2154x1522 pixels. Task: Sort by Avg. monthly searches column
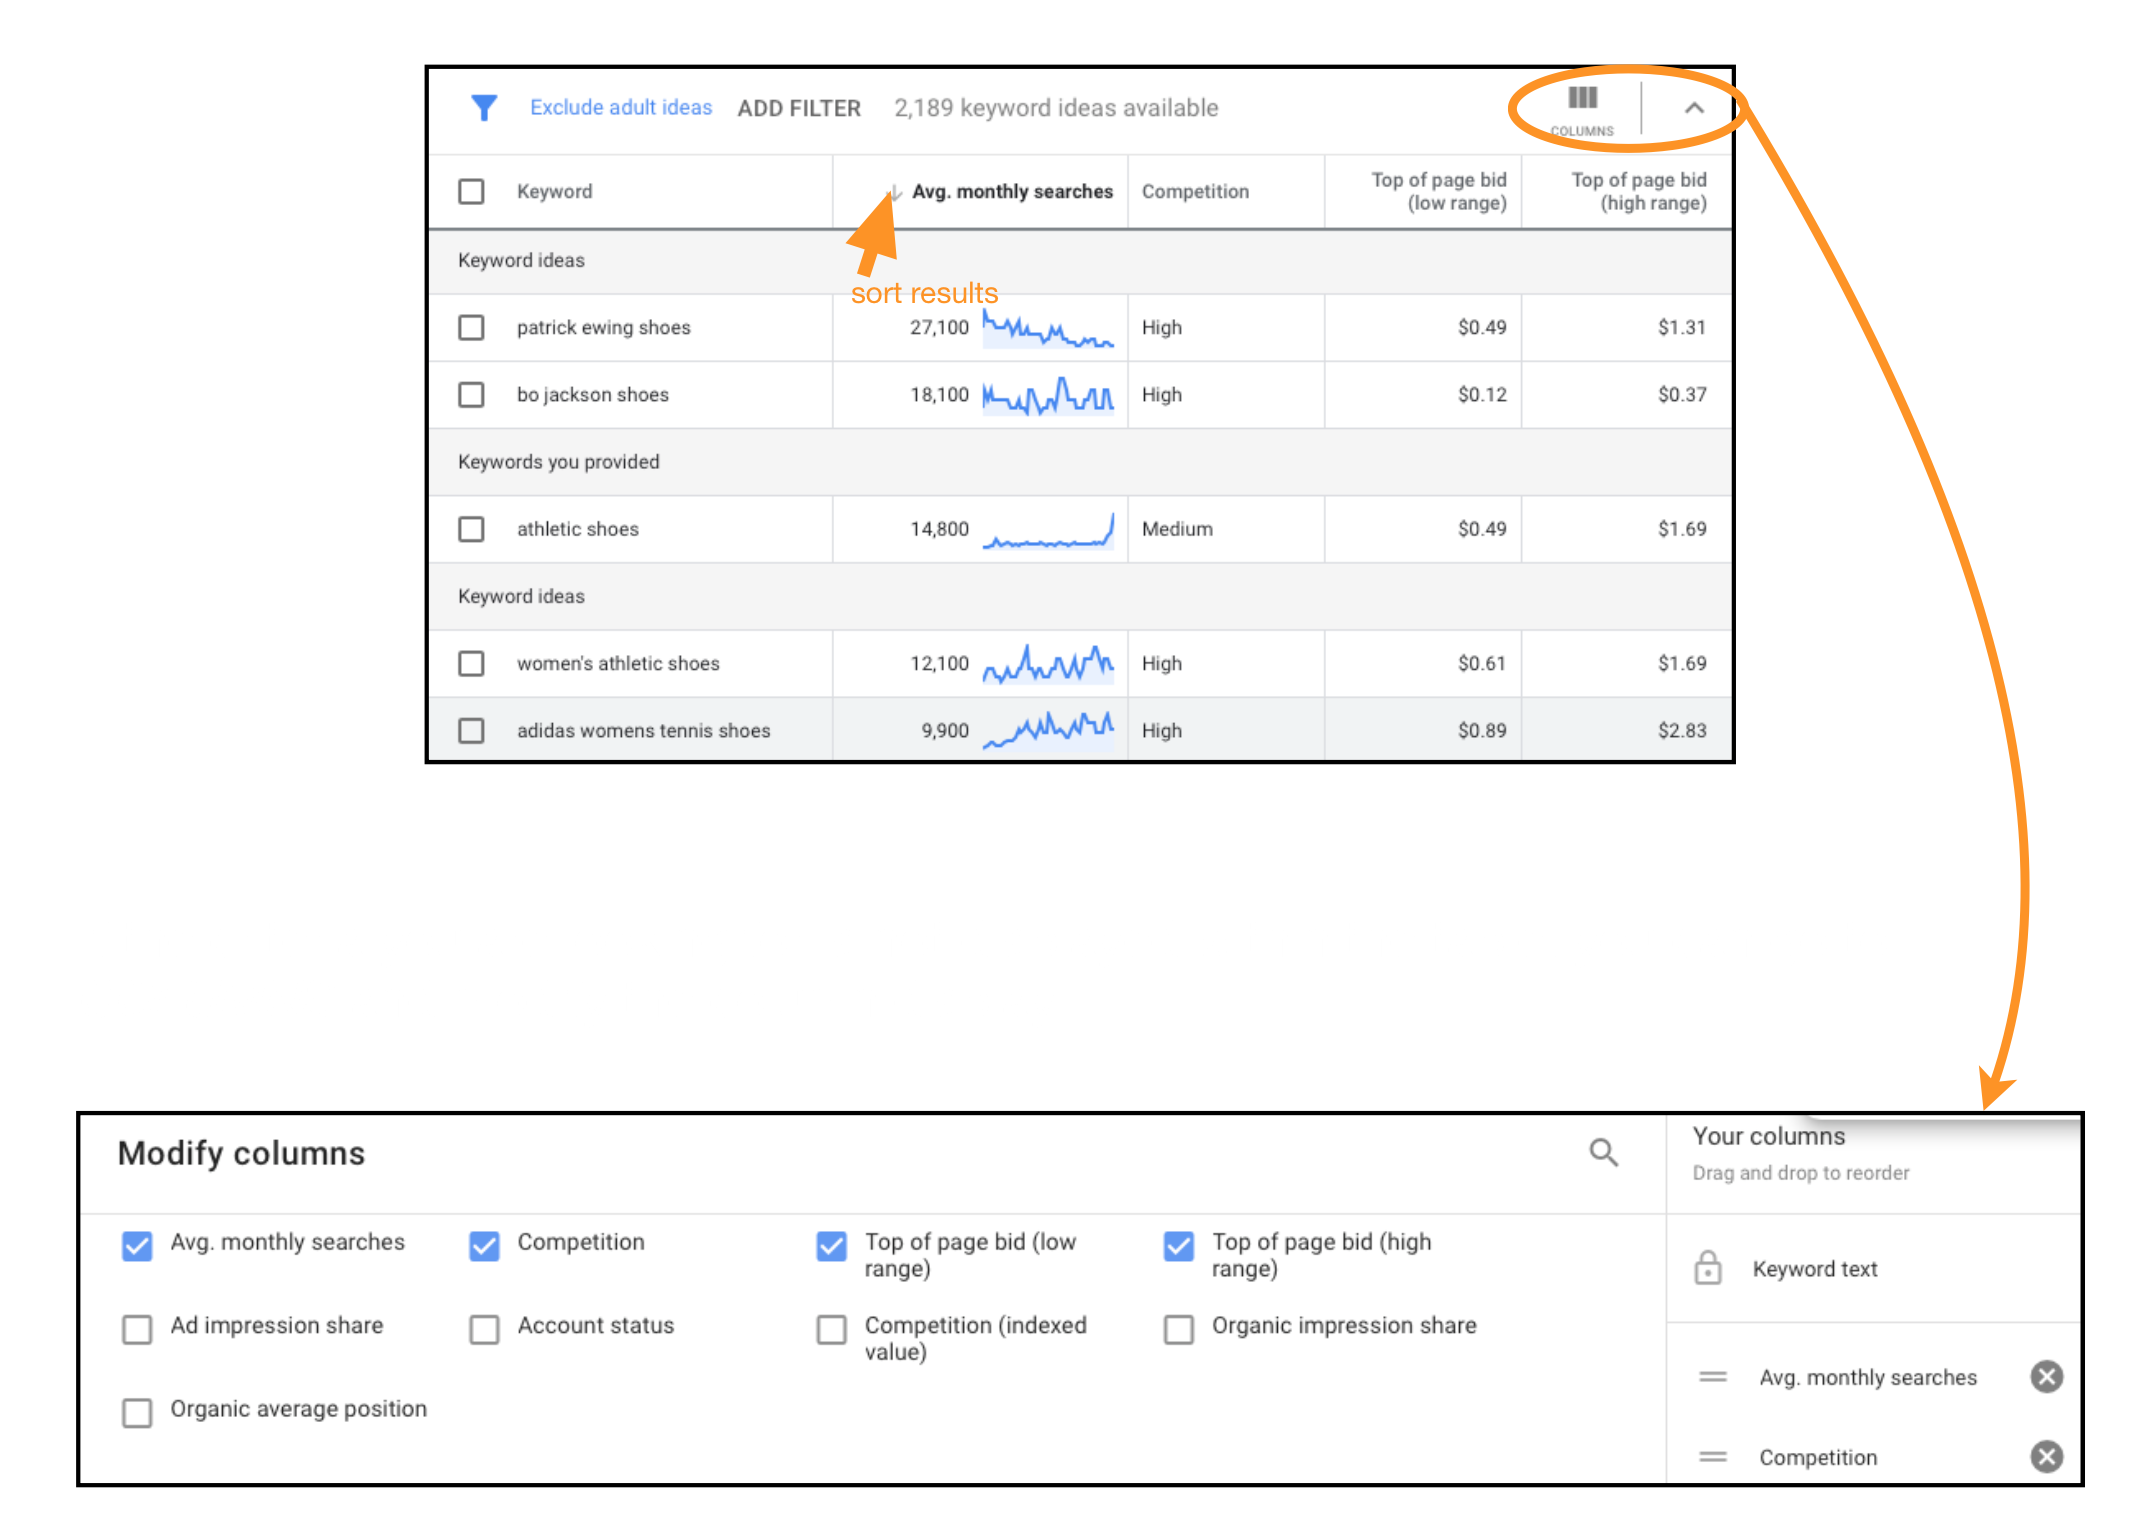coord(1012,191)
